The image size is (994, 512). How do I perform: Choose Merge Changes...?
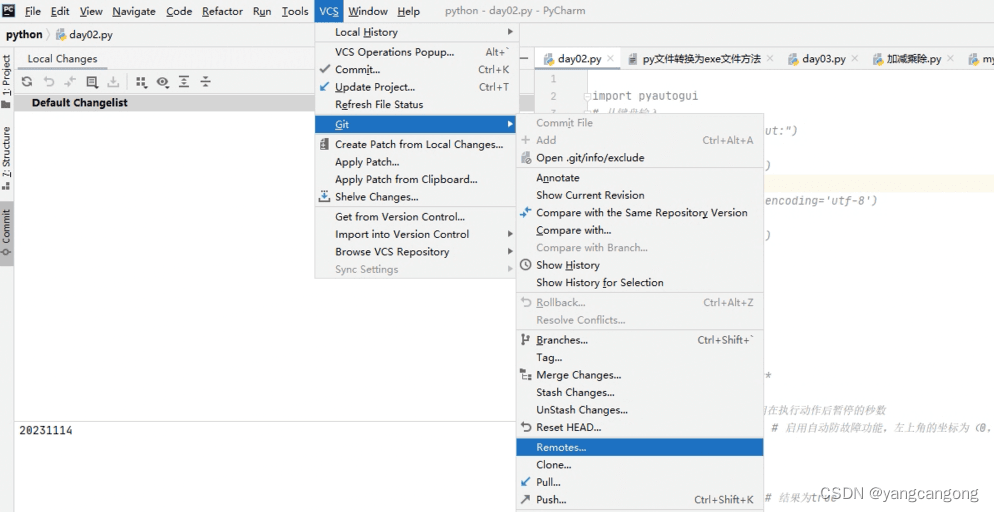coord(640,375)
